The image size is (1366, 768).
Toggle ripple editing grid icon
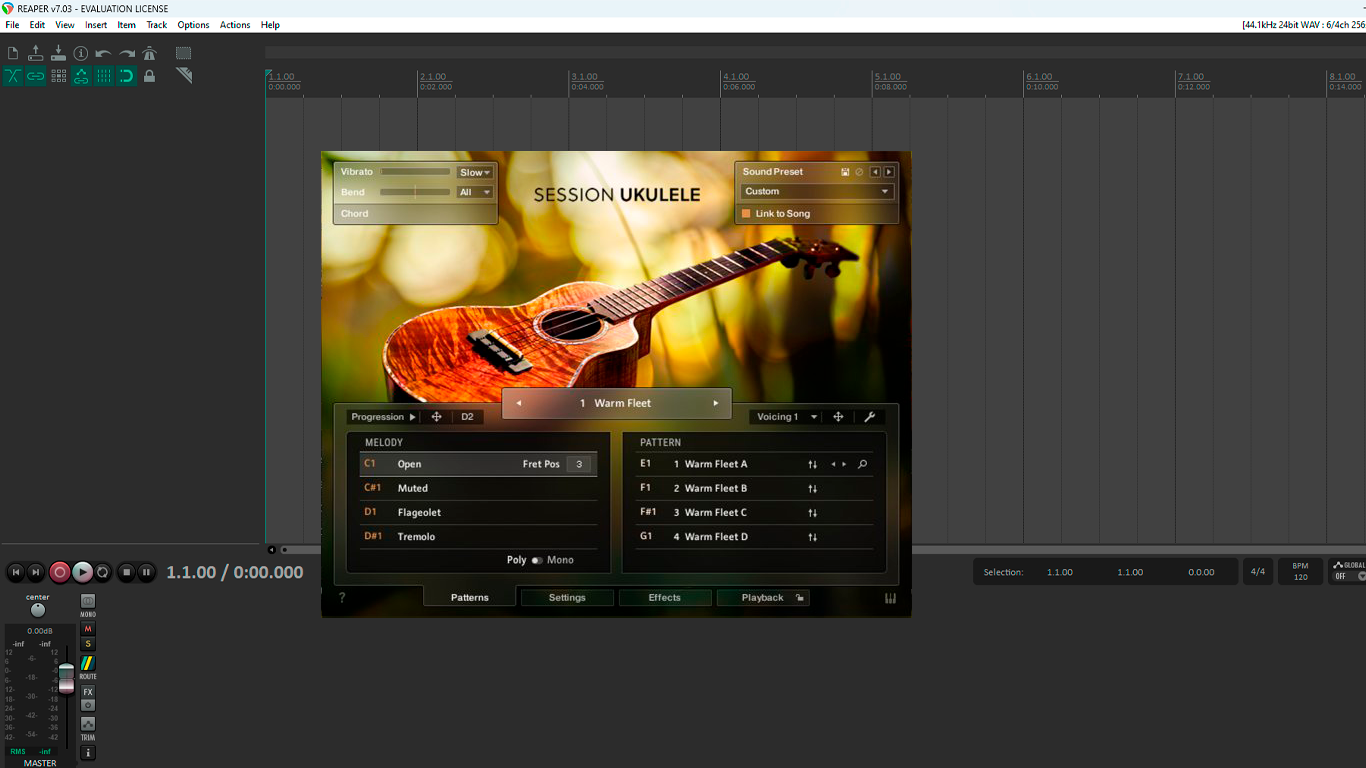tap(58, 76)
